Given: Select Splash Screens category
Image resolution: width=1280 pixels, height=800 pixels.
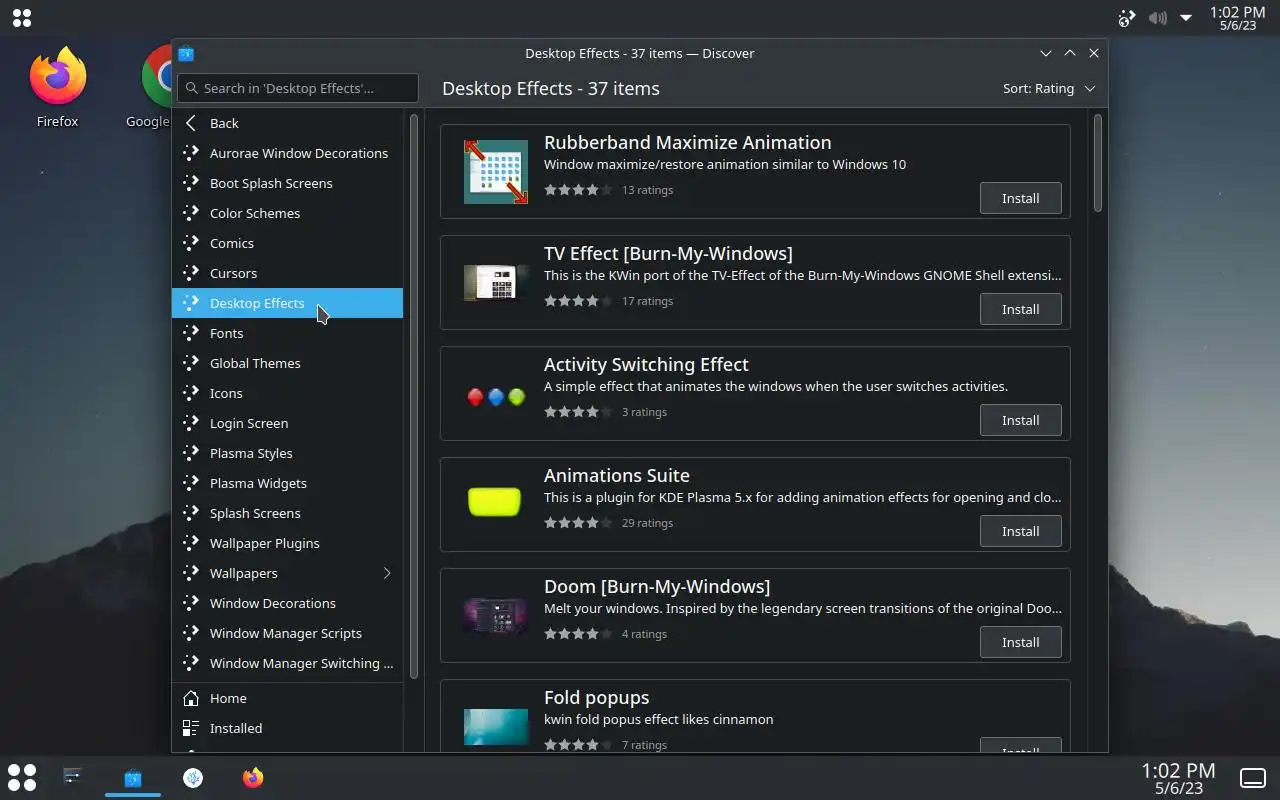Looking at the screenshot, I should click(287, 513).
